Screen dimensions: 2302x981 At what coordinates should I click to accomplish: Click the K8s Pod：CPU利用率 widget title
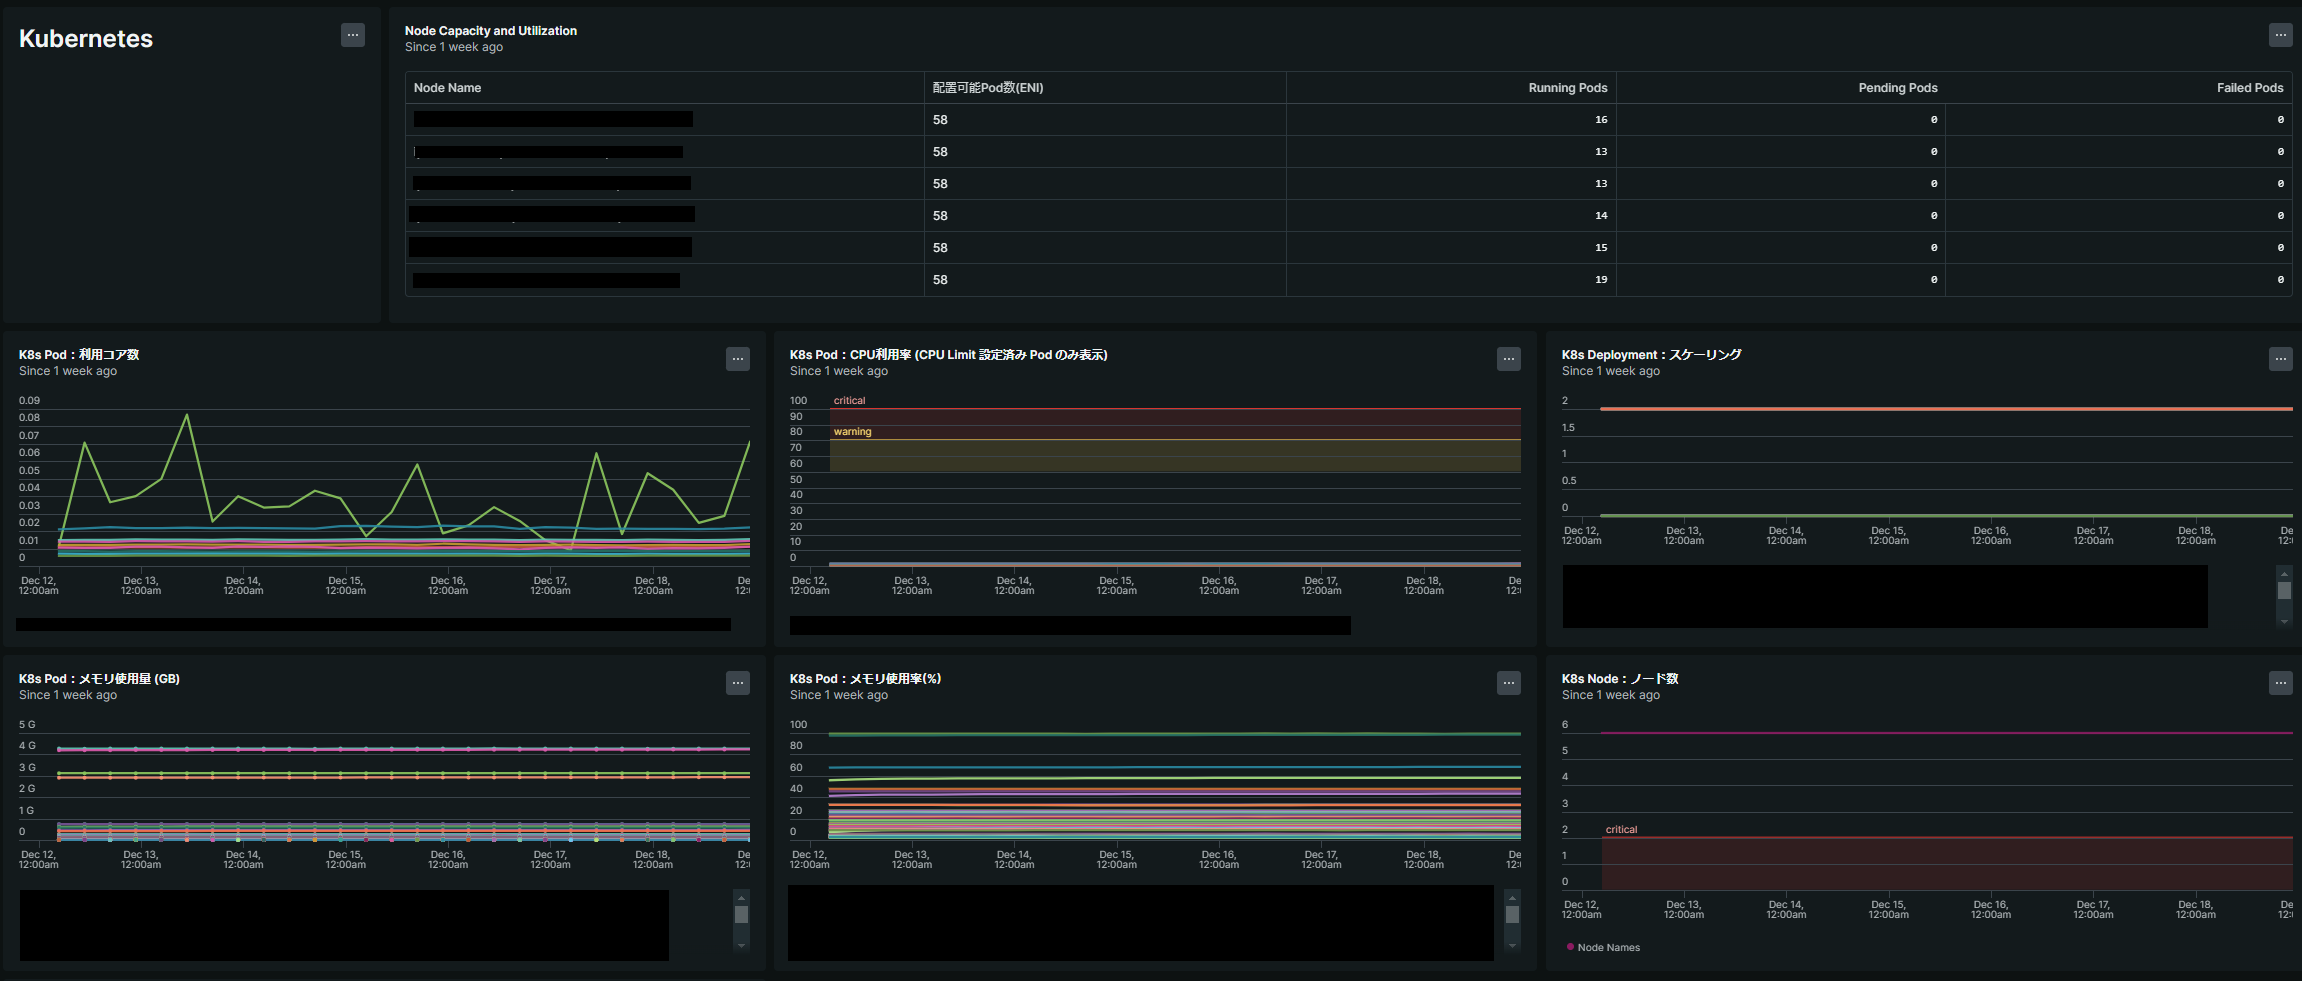point(948,355)
